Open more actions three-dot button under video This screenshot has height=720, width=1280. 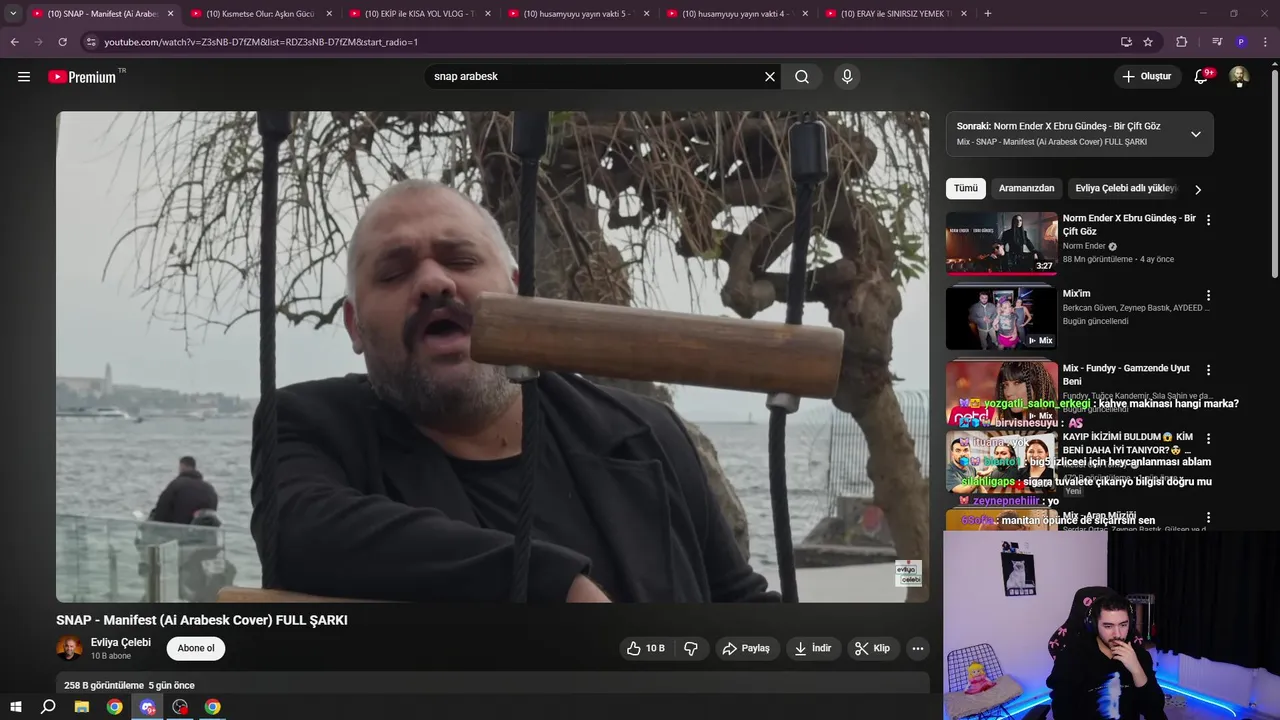[917, 648]
